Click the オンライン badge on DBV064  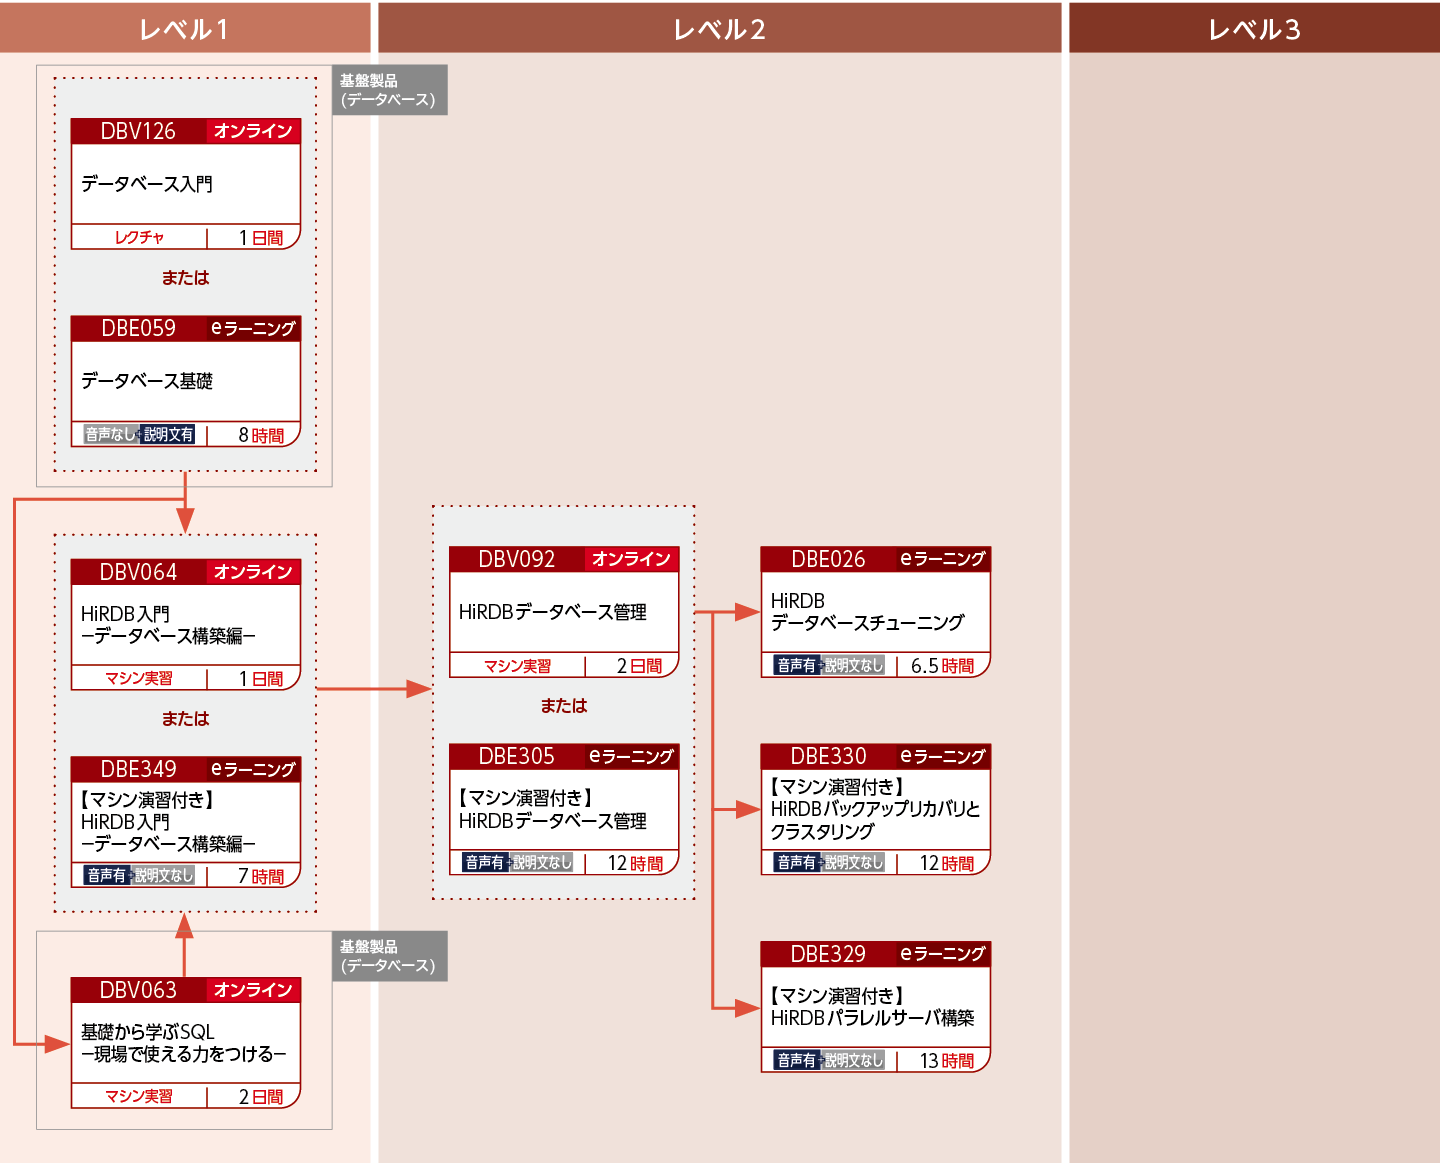253,572
